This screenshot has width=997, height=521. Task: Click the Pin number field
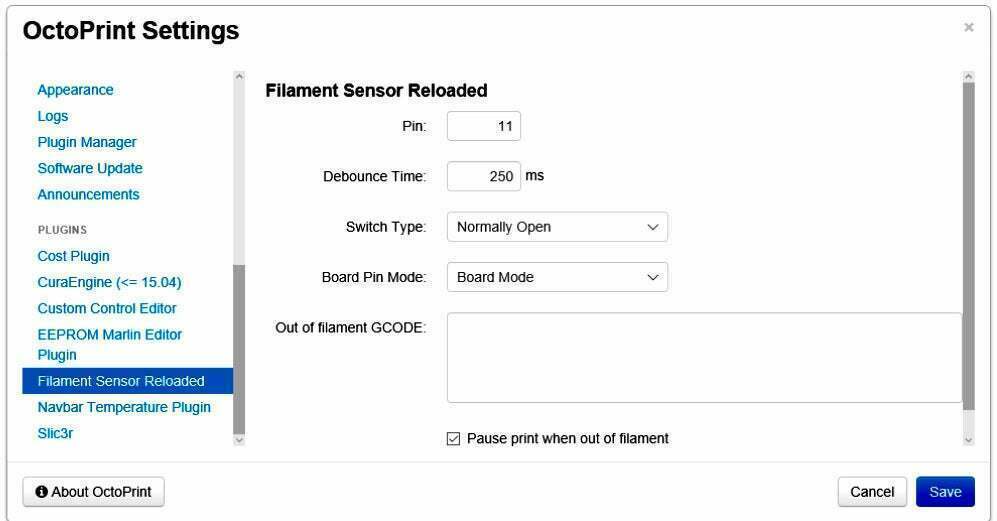point(484,126)
